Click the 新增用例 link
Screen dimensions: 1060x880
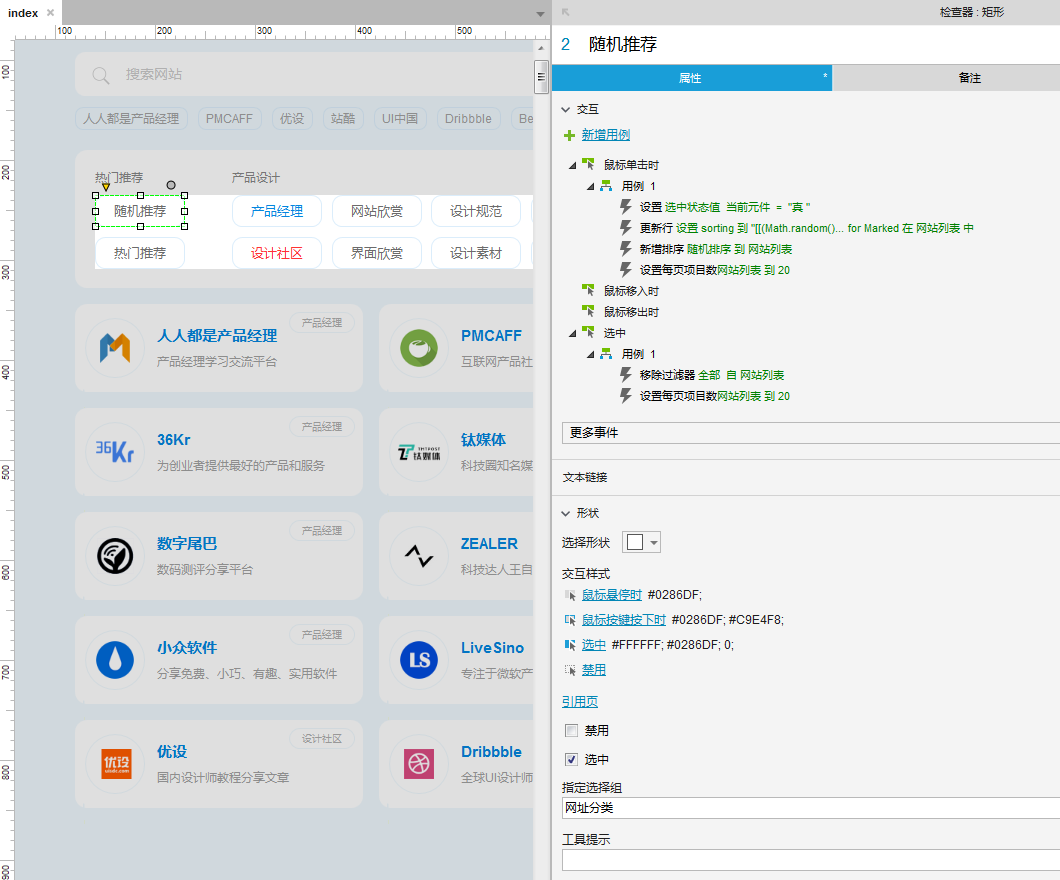(x=606, y=135)
